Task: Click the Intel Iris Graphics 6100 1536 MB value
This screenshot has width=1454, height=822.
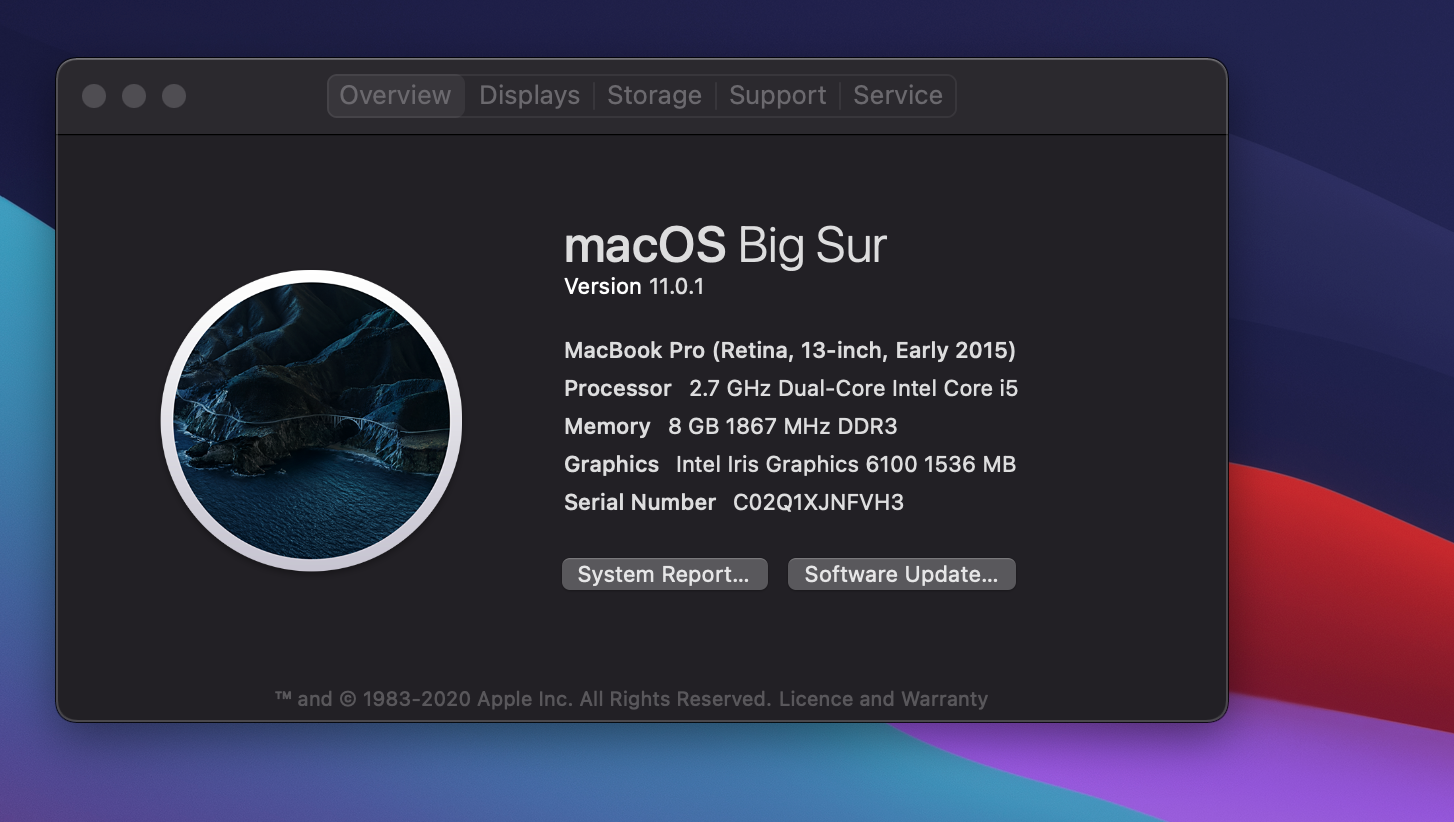Action: (846, 464)
